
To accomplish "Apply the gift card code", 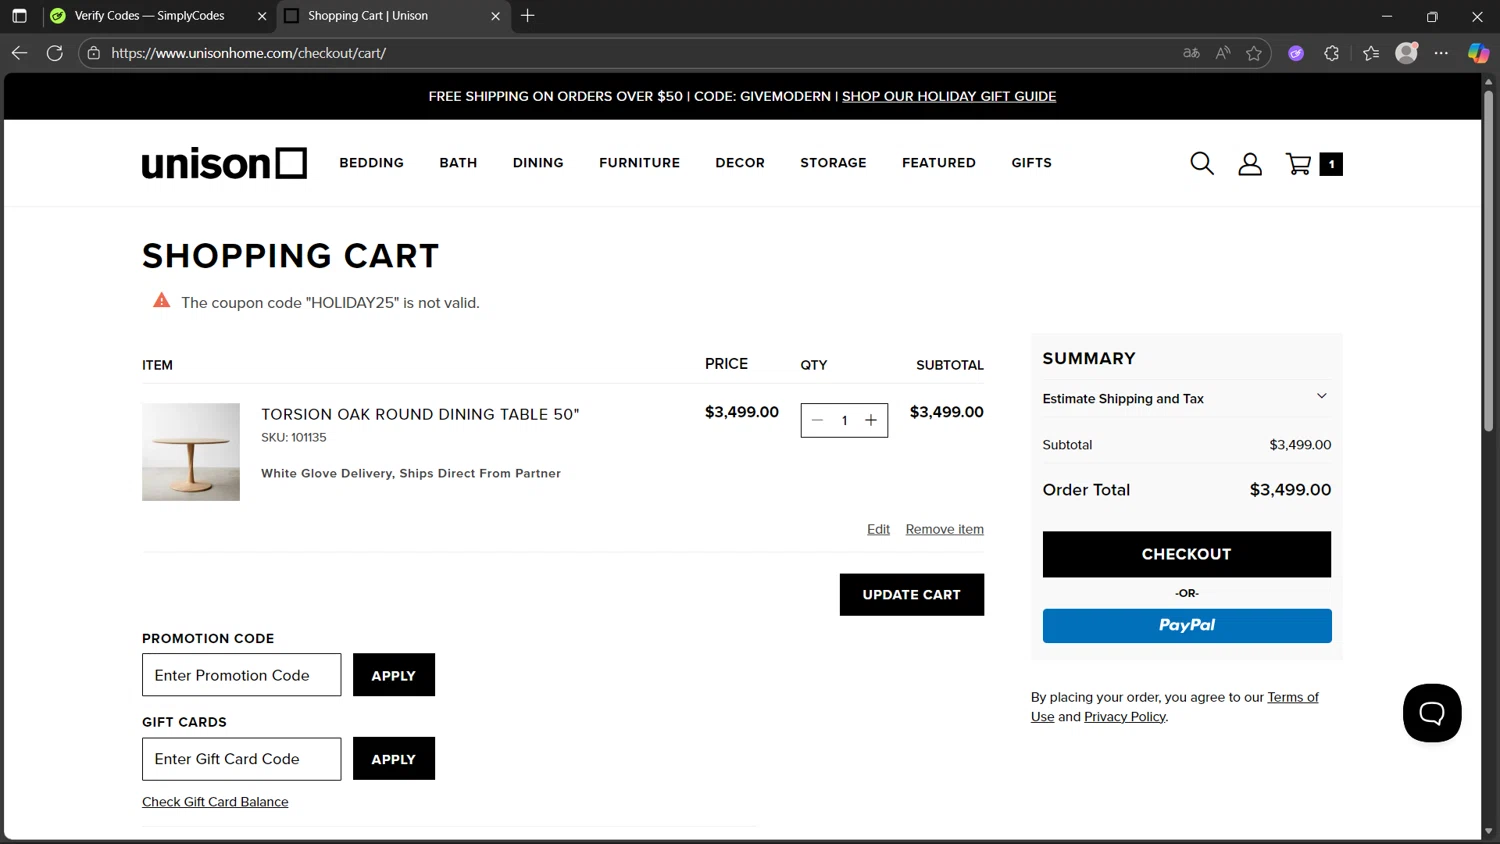I will (x=393, y=759).
